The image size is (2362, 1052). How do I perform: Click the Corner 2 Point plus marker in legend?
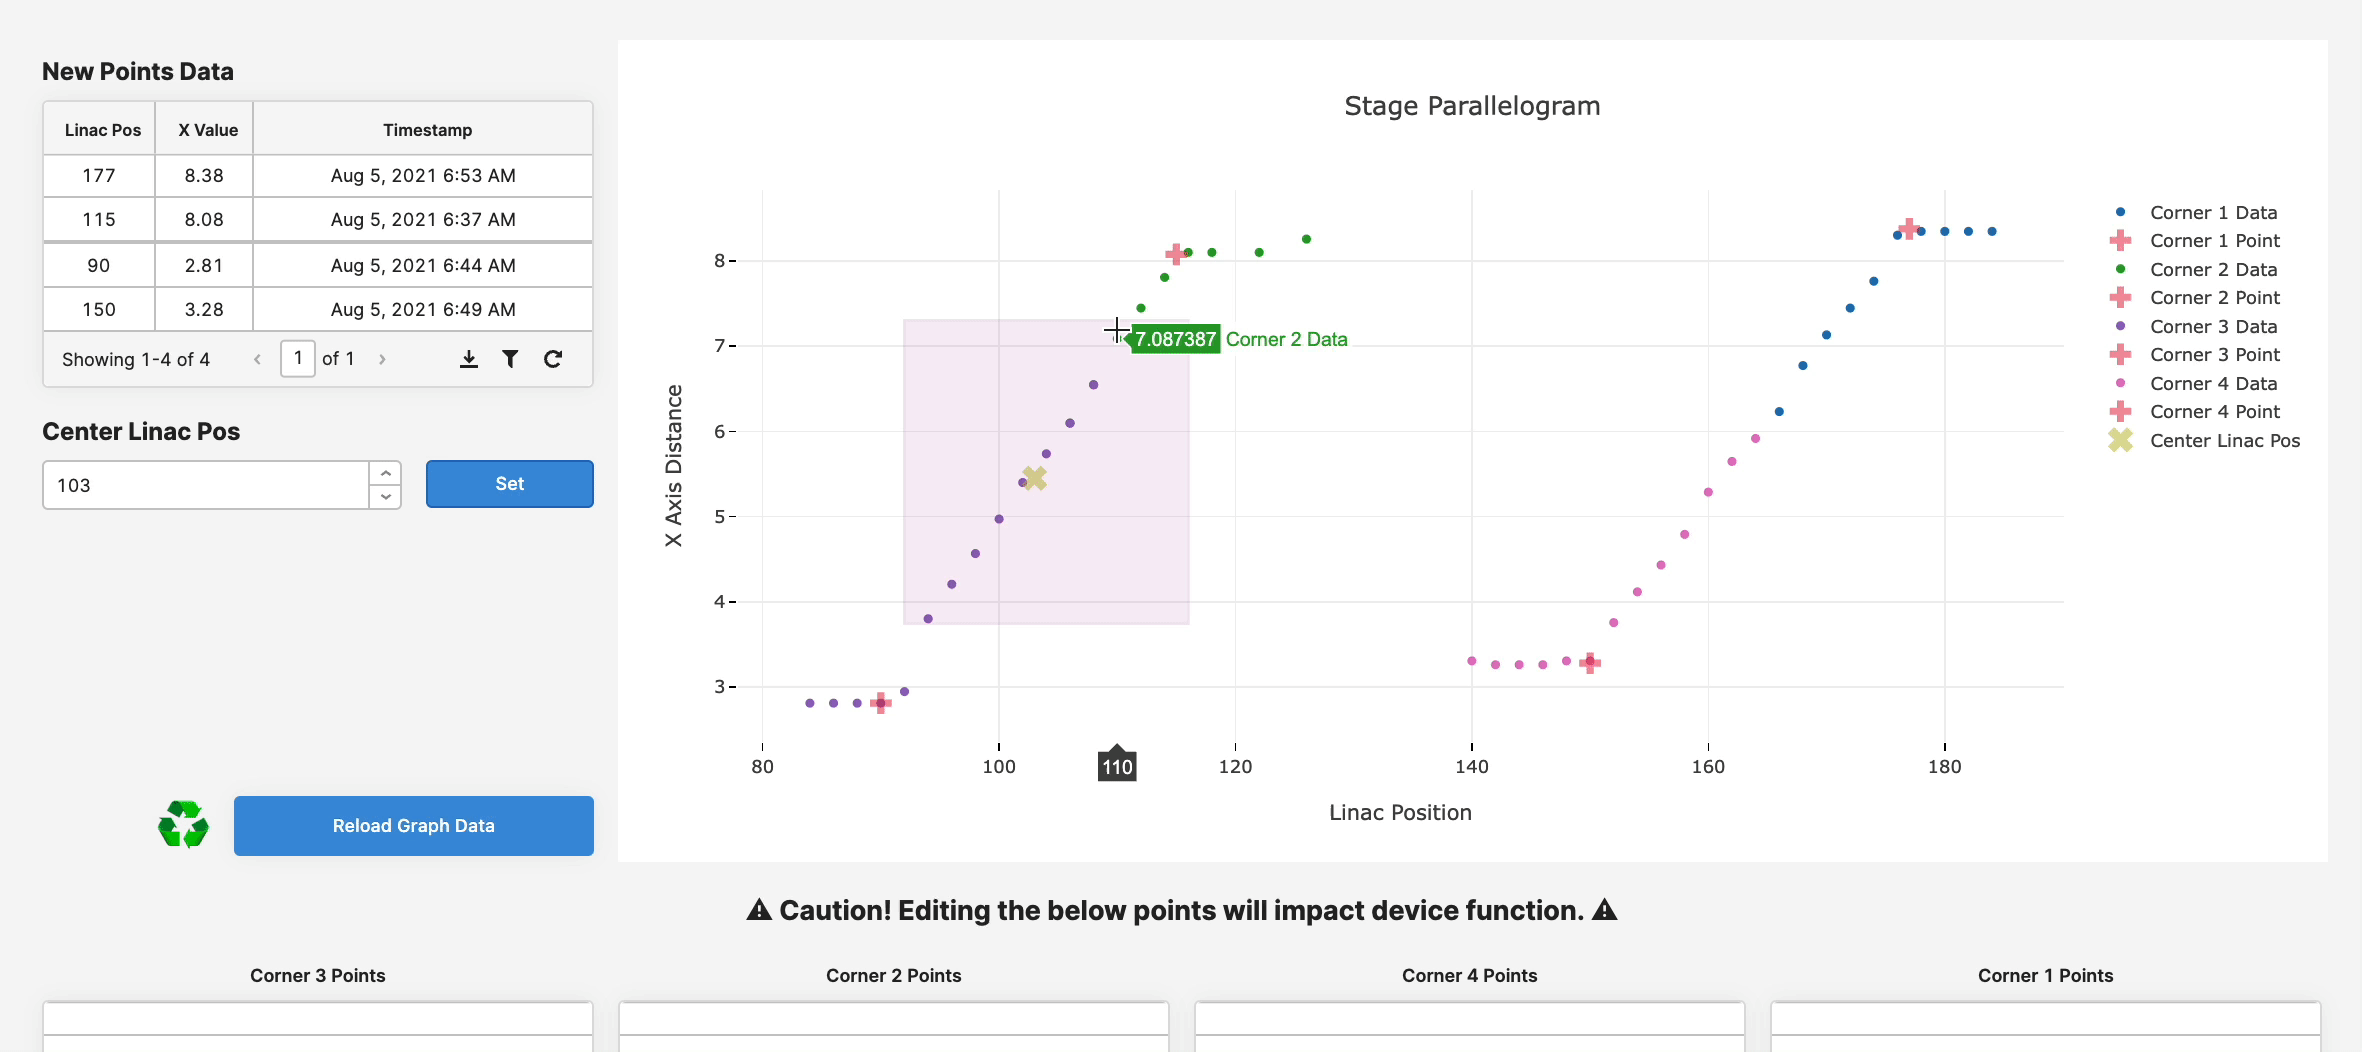coord(2121,297)
